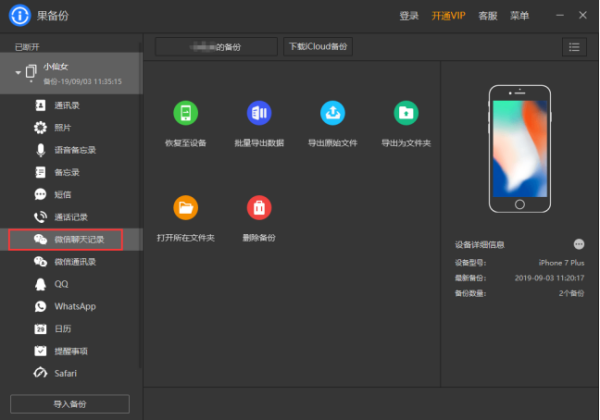
Task: Click the blue 批量导出数据 export icon
Action: point(259,113)
